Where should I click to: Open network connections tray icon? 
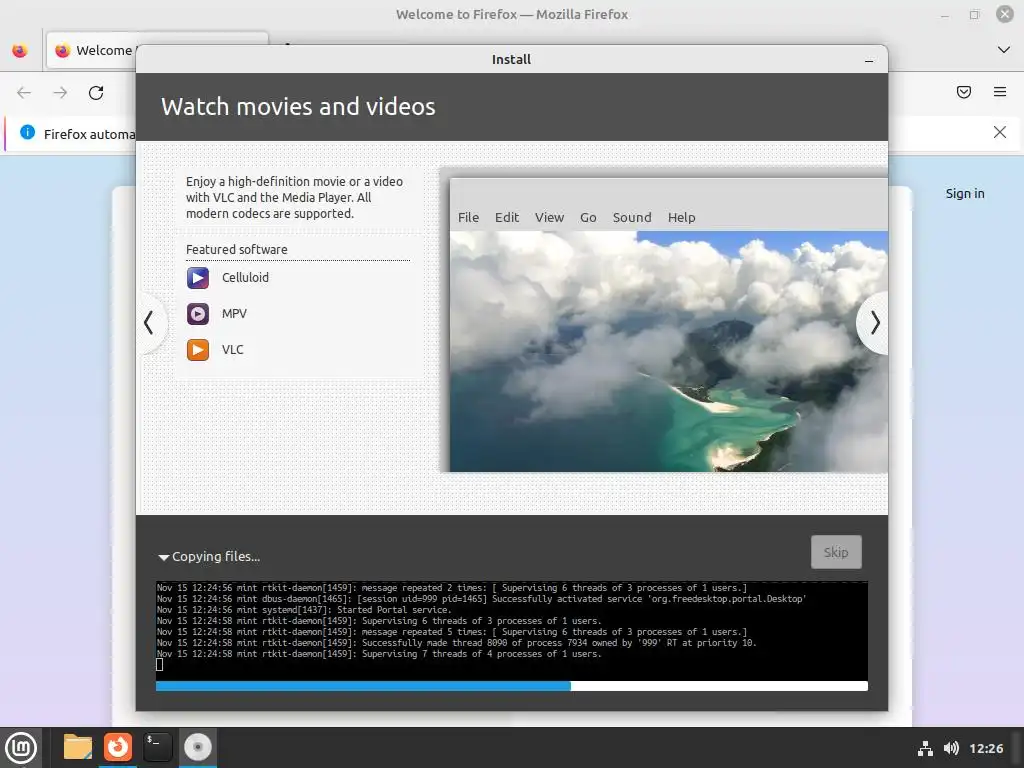pyautogui.click(x=925, y=748)
